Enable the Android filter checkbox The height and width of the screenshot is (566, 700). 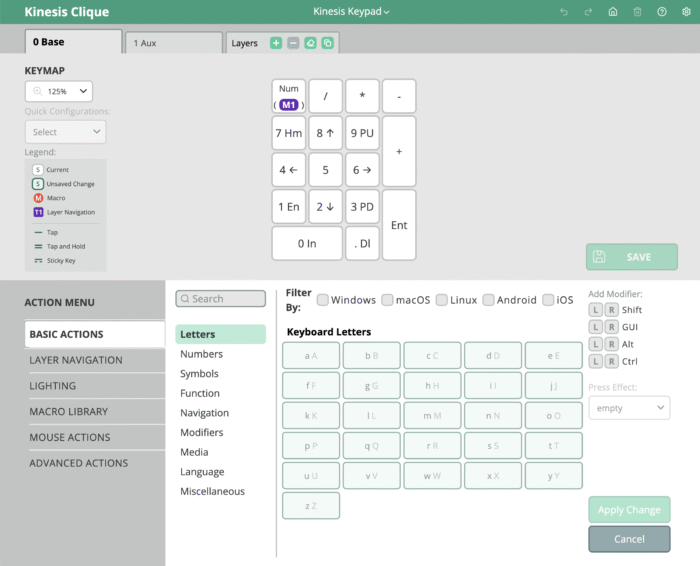click(x=488, y=300)
